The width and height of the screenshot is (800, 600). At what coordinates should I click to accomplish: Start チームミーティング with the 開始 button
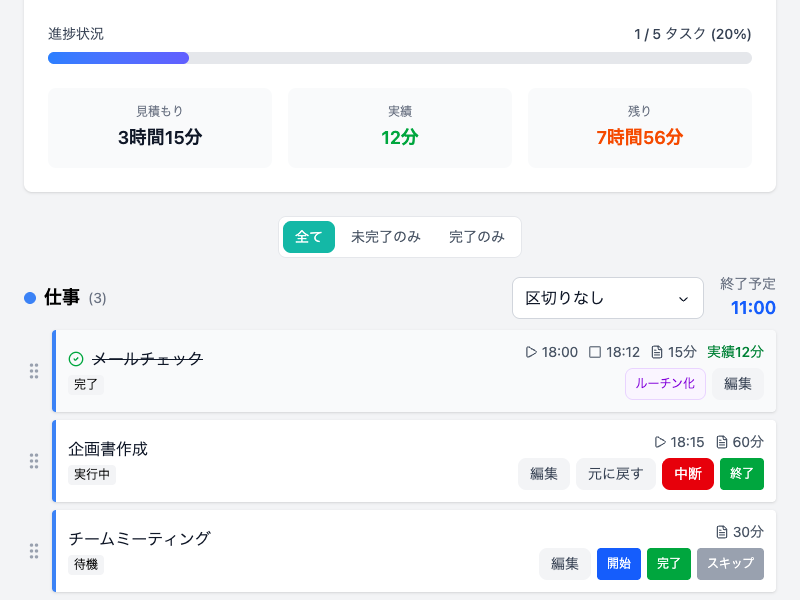point(618,564)
